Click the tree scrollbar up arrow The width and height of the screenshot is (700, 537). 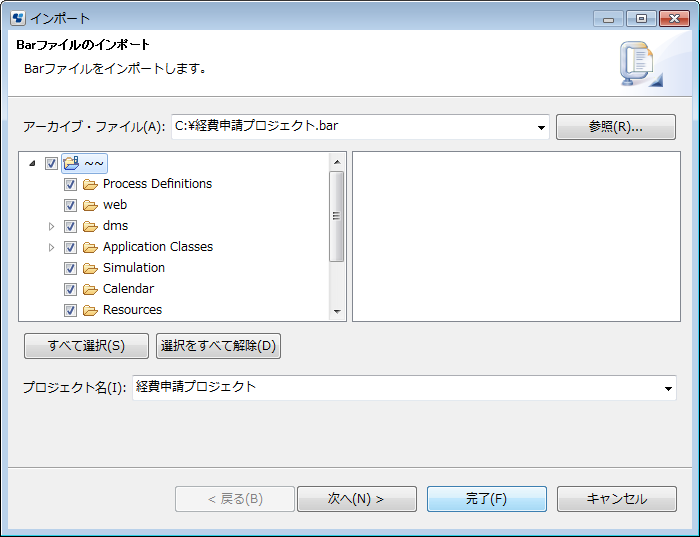[x=337, y=162]
